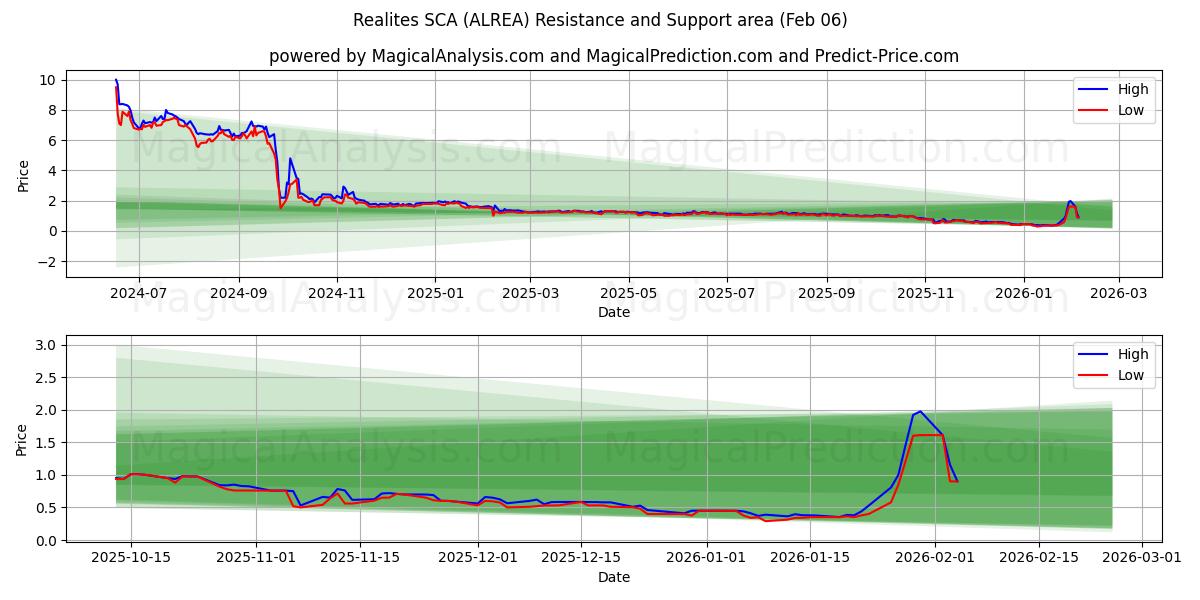This screenshot has width=1200, height=600.
Task: Click the "2026-03" tick label on top chart
Action: (1118, 293)
